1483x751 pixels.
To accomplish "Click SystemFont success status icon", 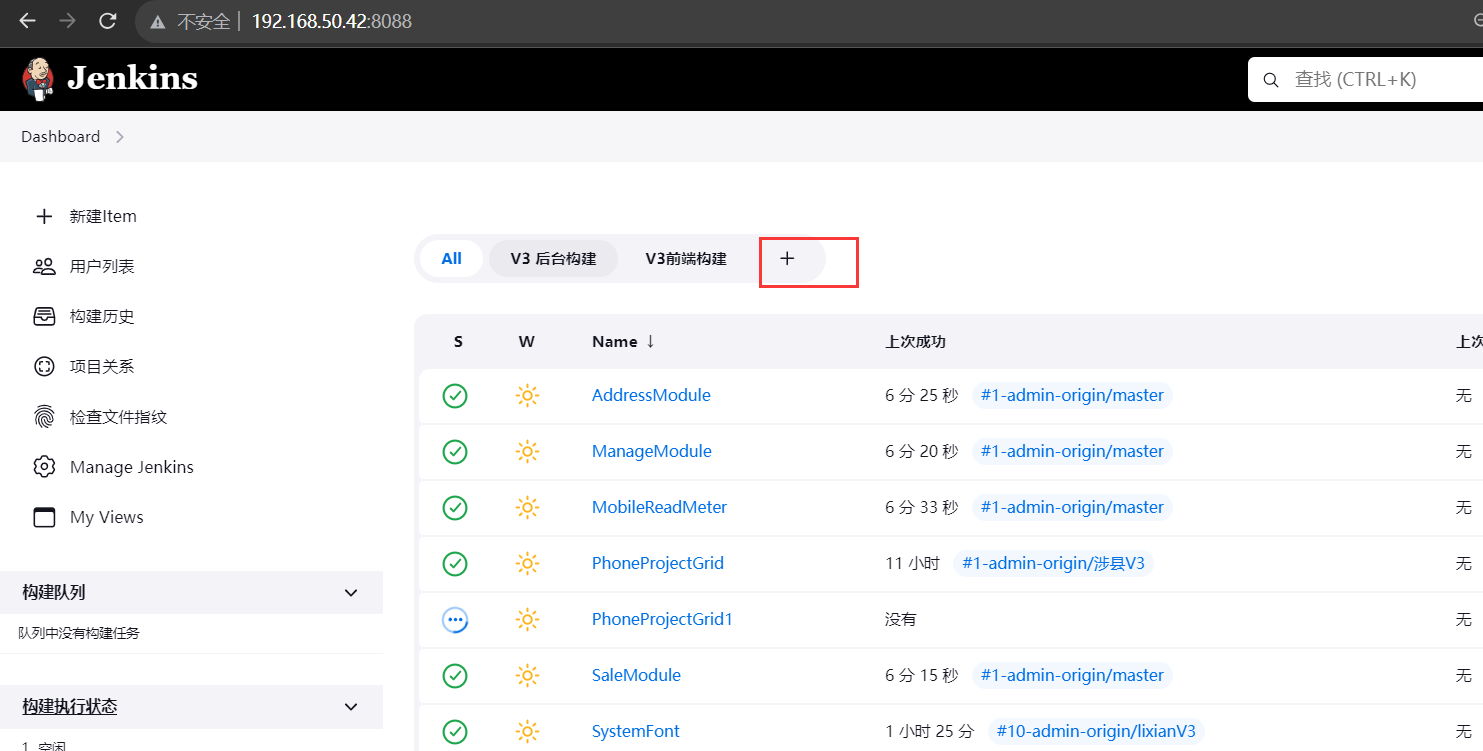I will click(455, 732).
